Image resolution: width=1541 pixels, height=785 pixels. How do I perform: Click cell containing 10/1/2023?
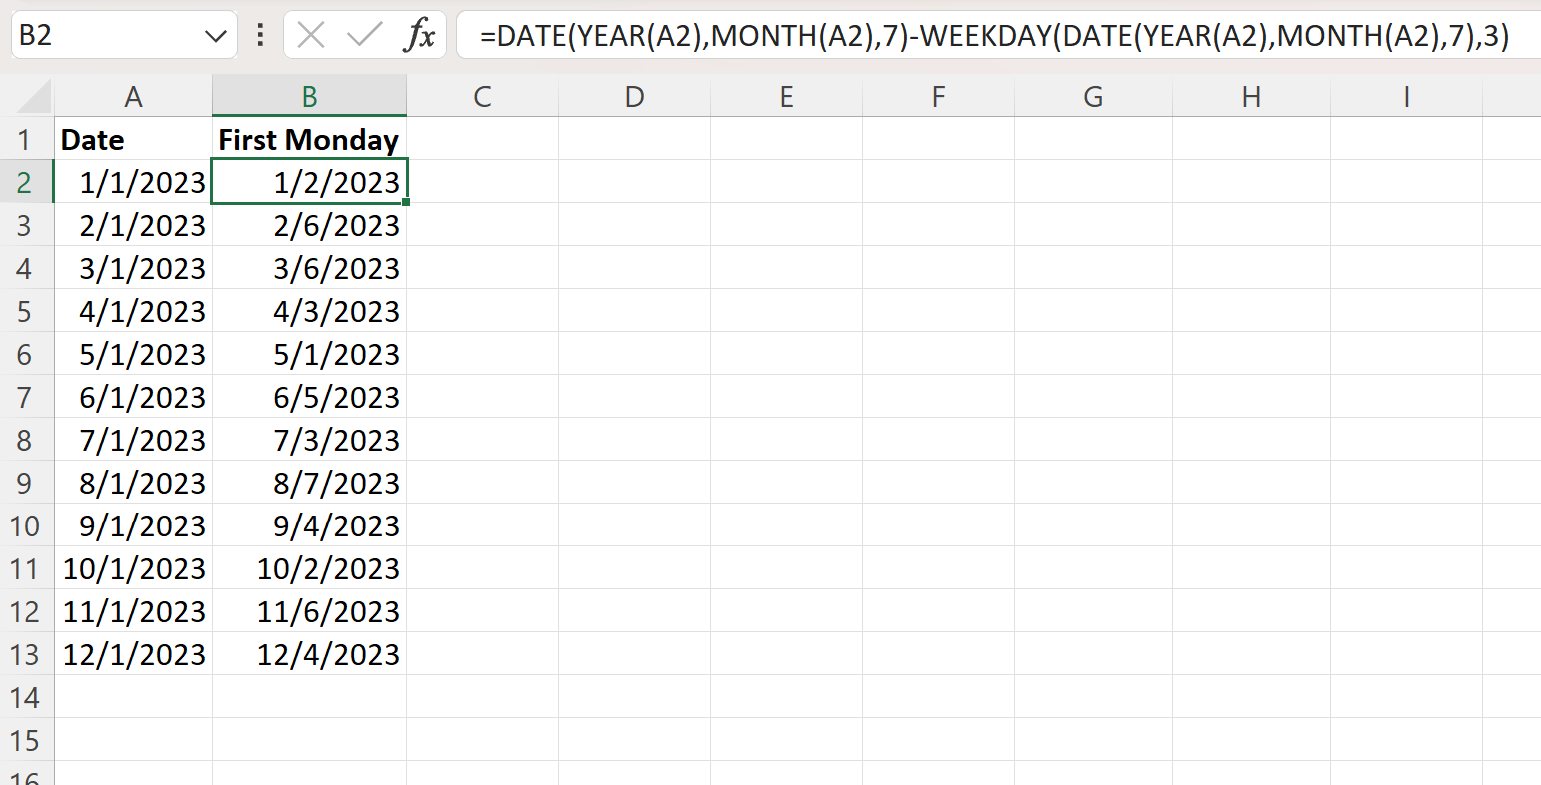point(133,568)
